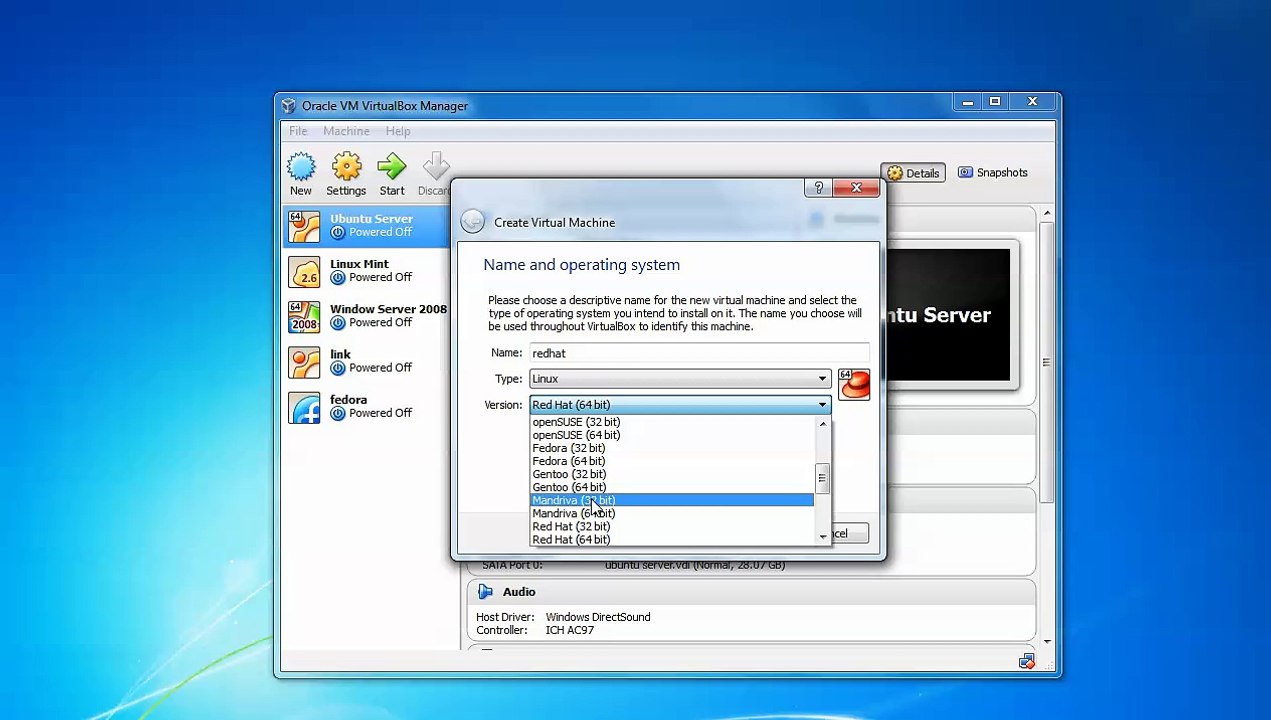Click the version list scrollbar thumb
Screen dimensions: 1271x720
point(822,479)
